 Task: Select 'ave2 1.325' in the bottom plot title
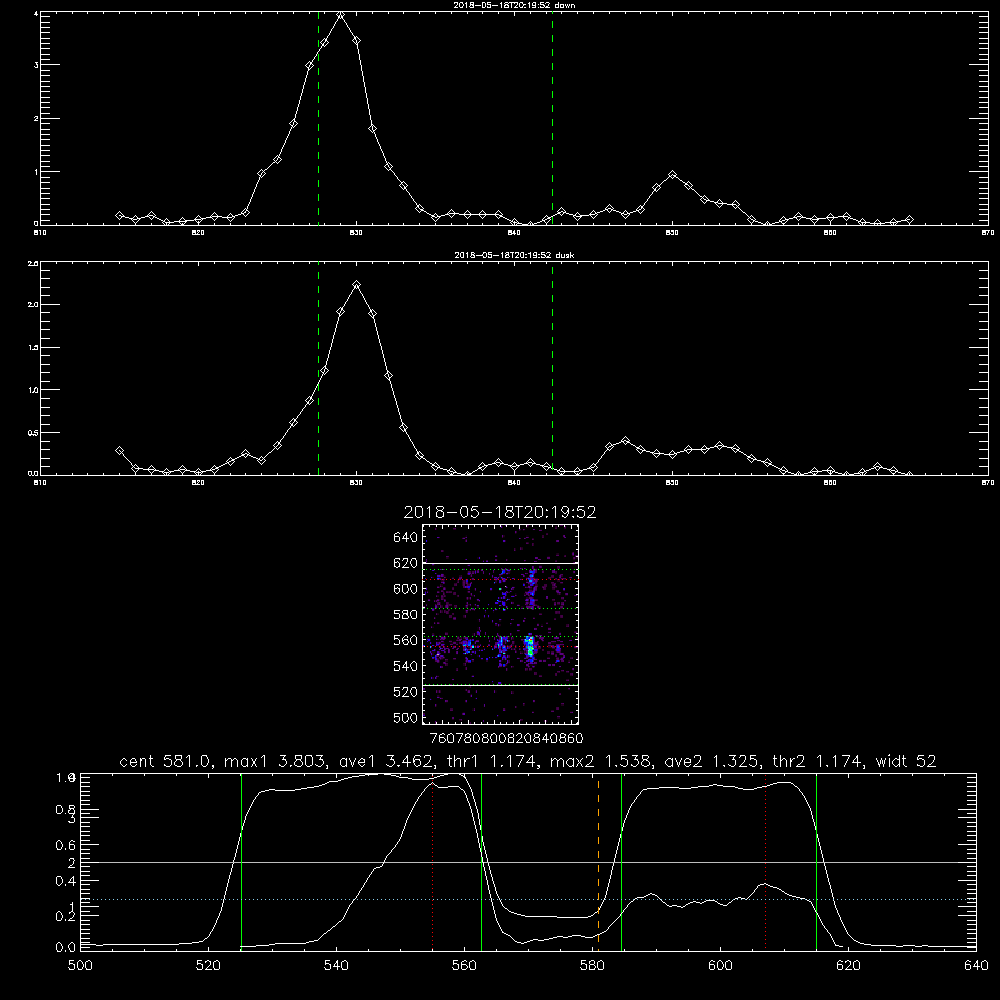(711, 761)
